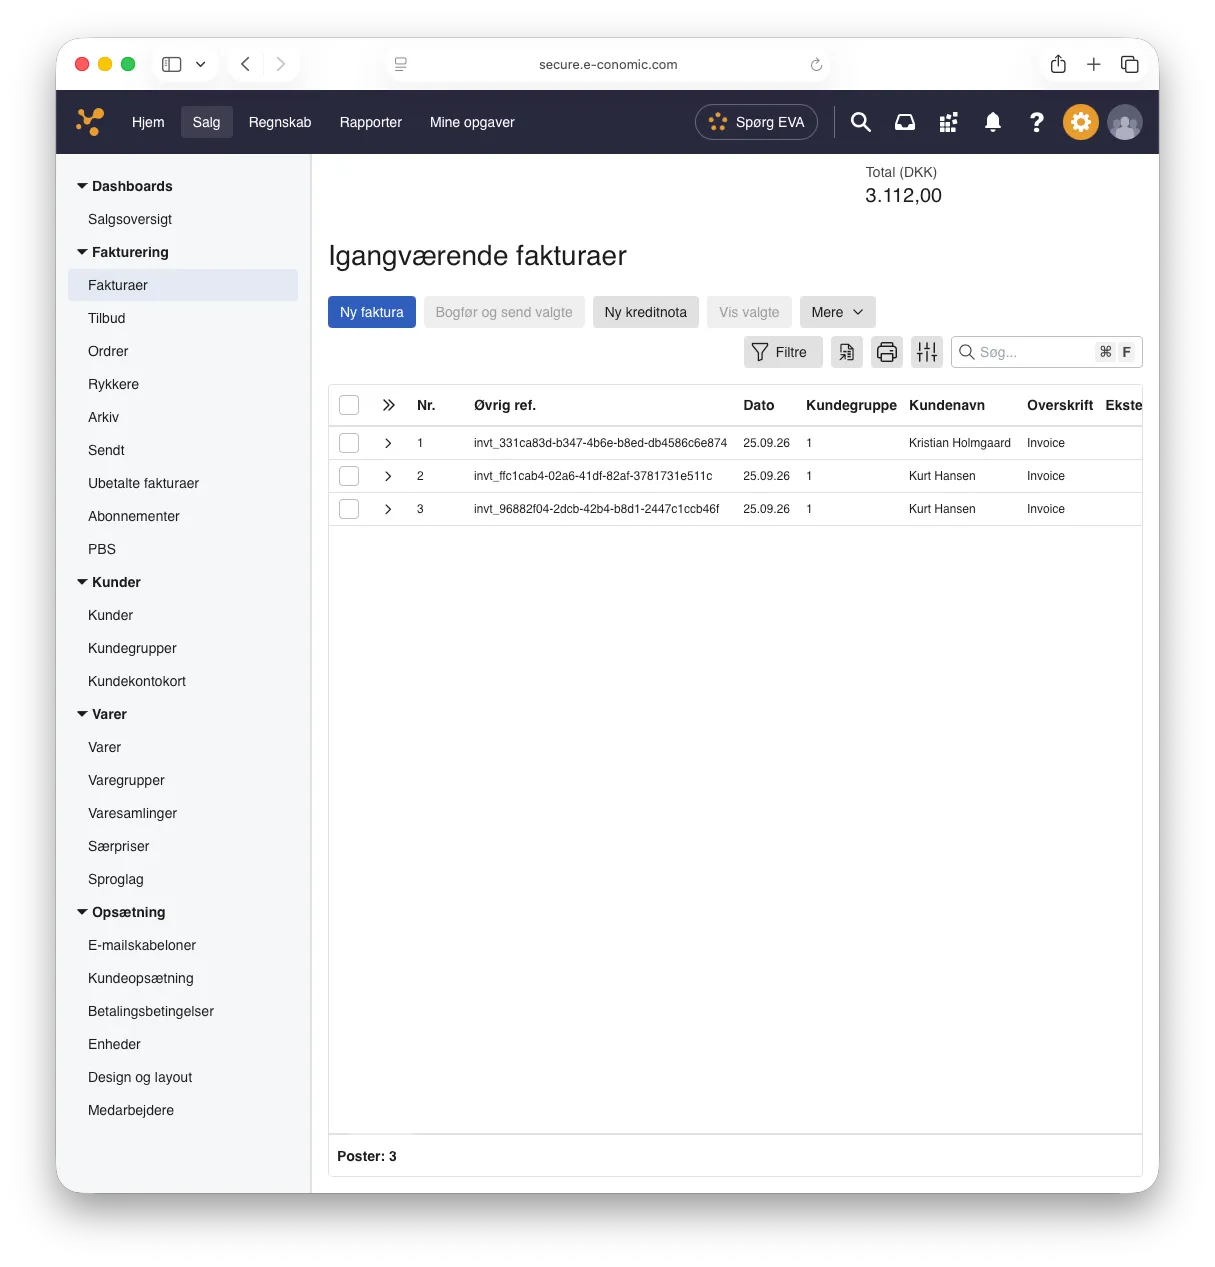Collapse the Opsætning section
This screenshot has height=1267, width=1215.
click(x=82, y=912)
